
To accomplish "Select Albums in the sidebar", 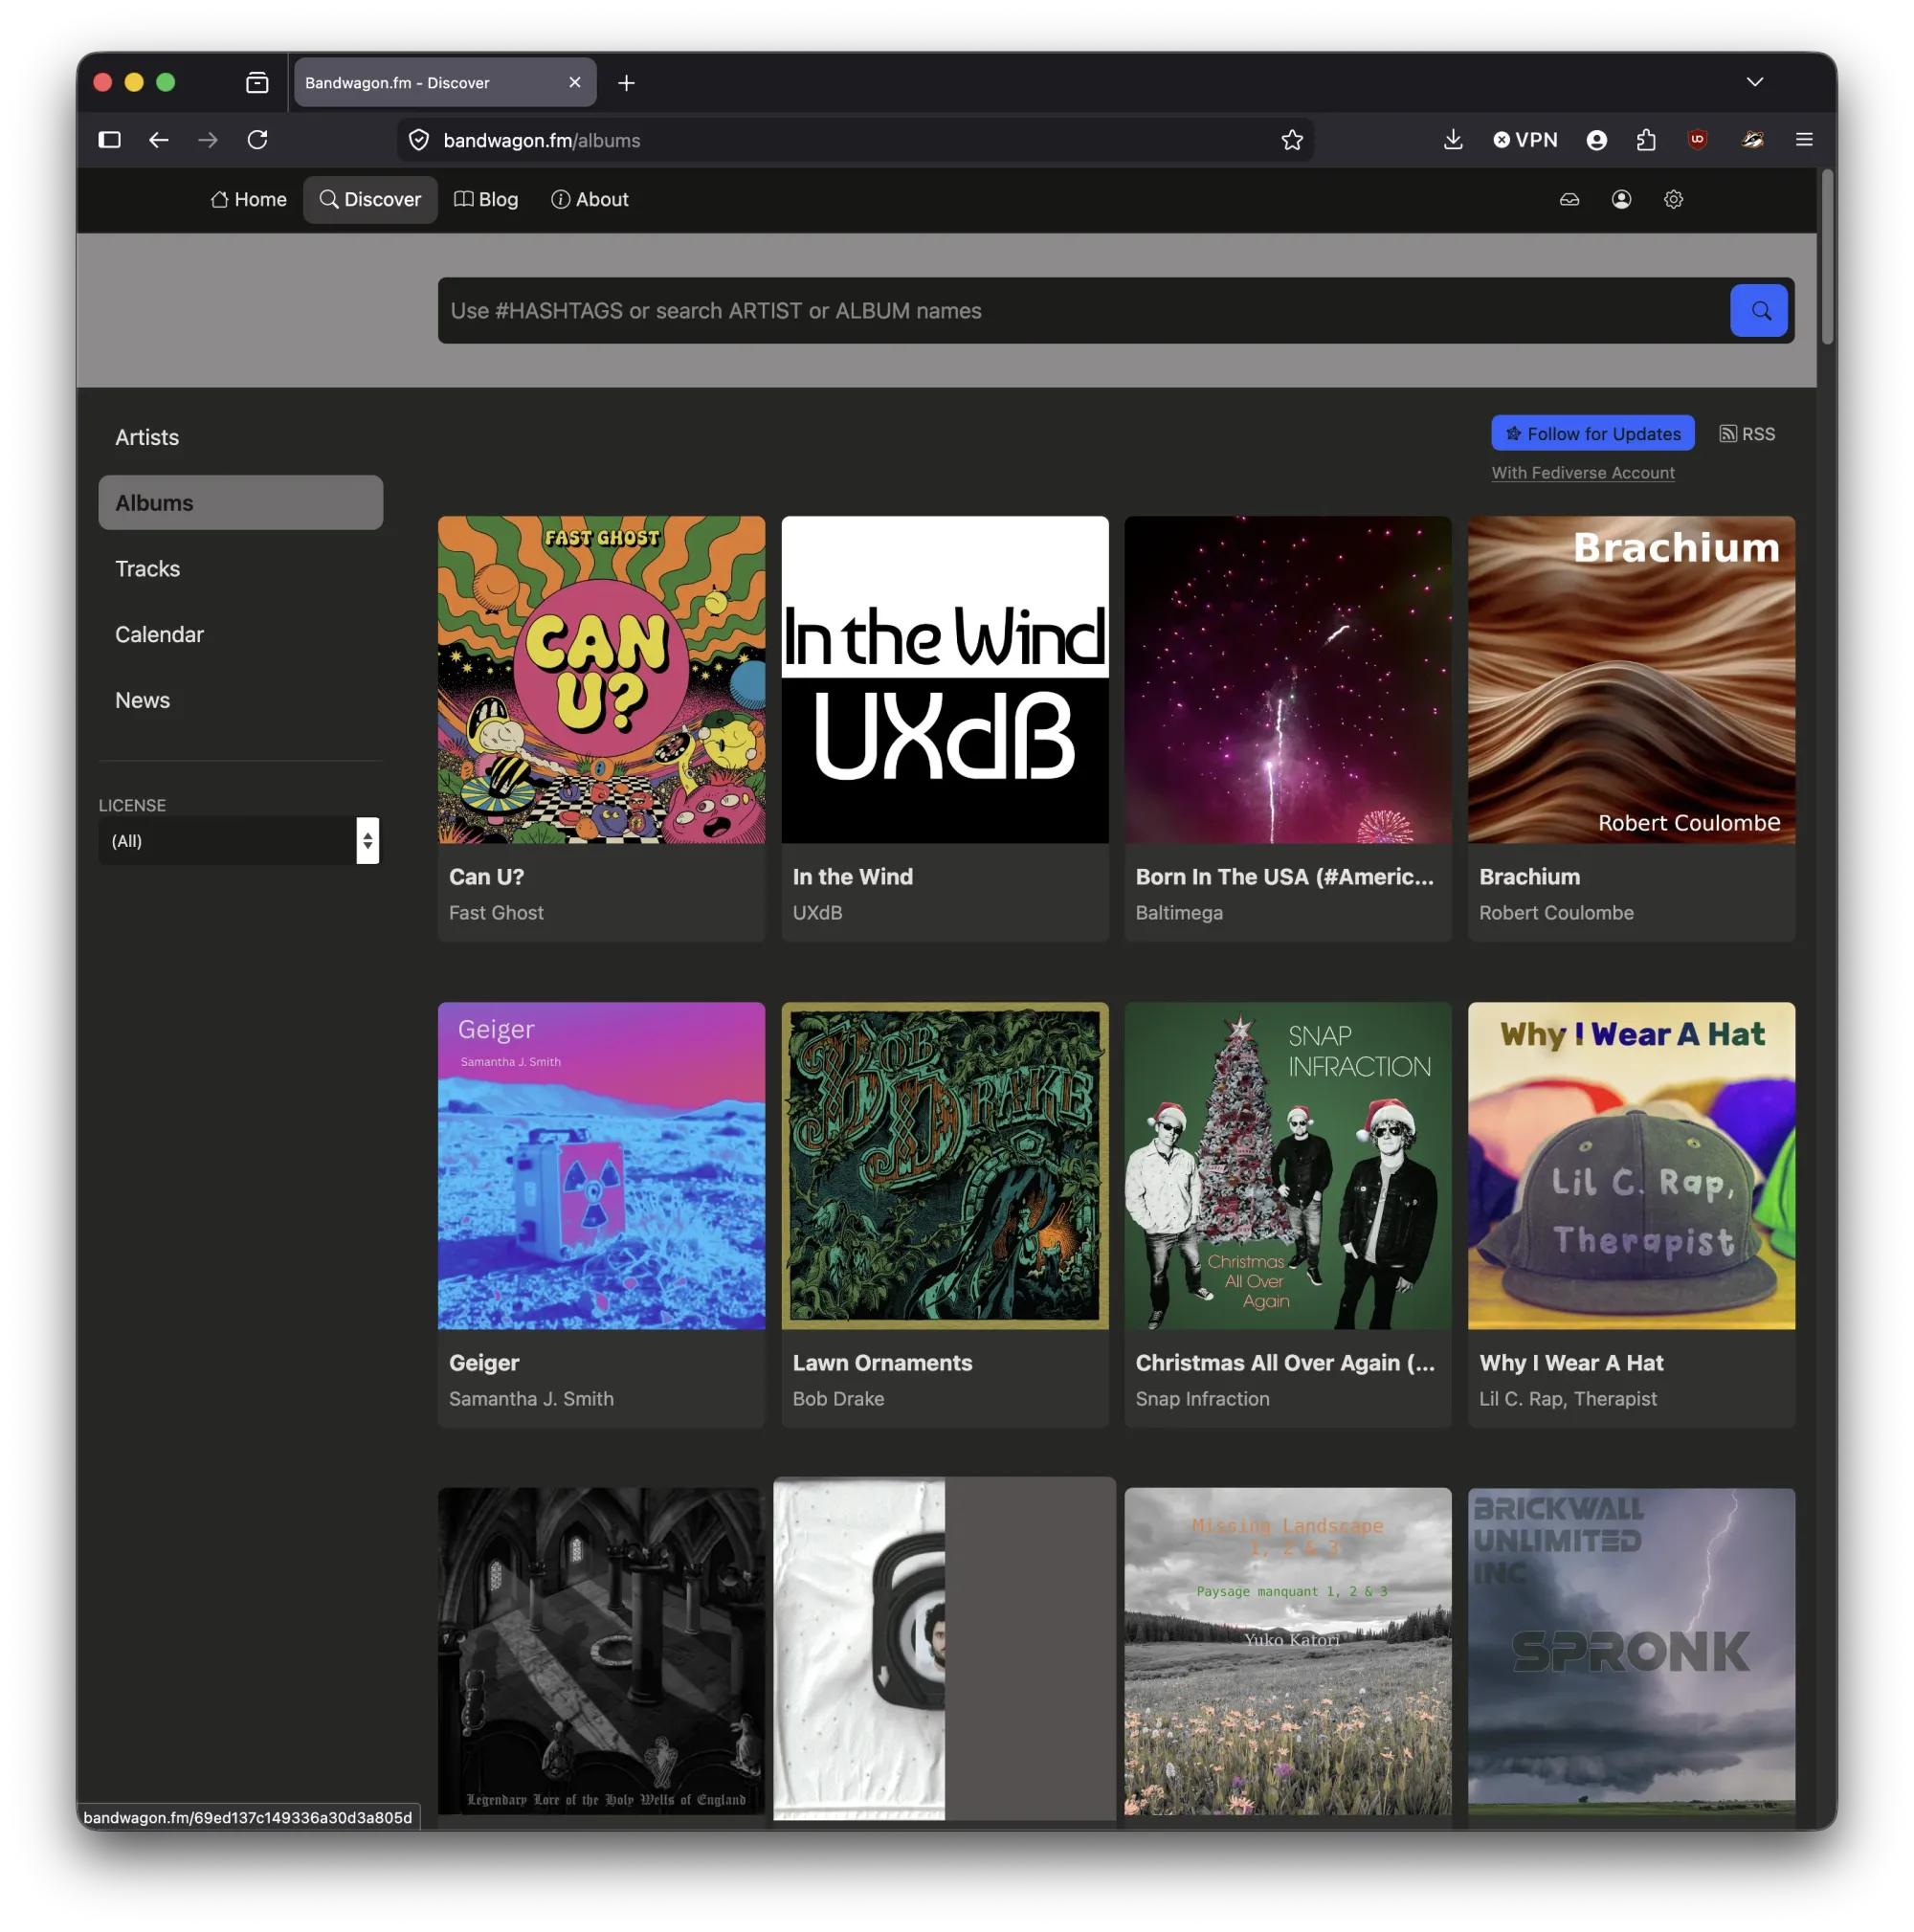I will (241, 503).
